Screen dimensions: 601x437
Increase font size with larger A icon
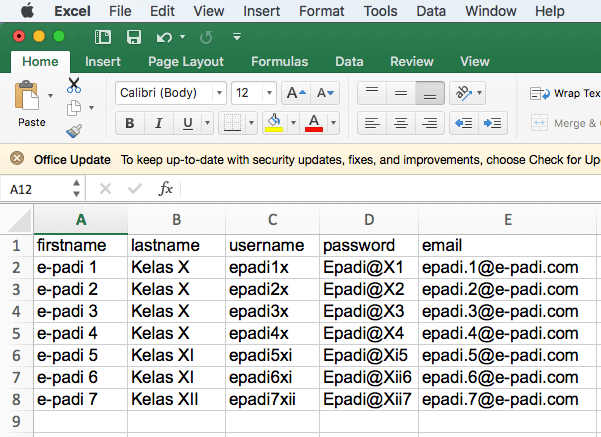pos(295,93)
